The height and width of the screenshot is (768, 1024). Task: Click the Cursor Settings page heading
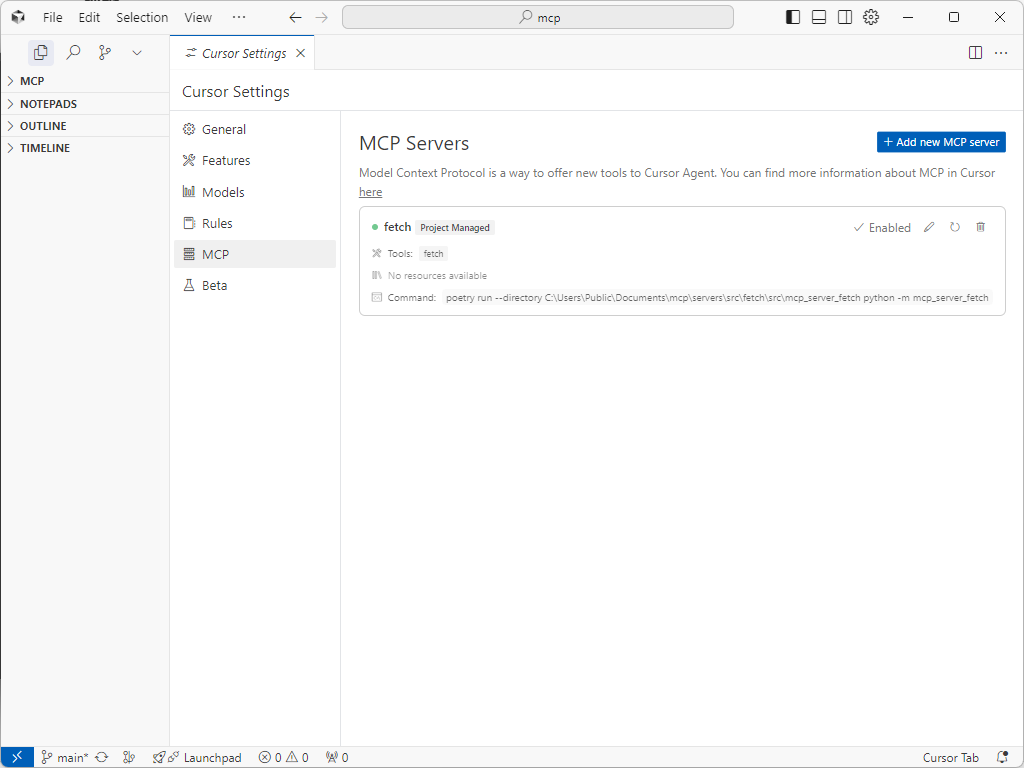coord(236,91)
